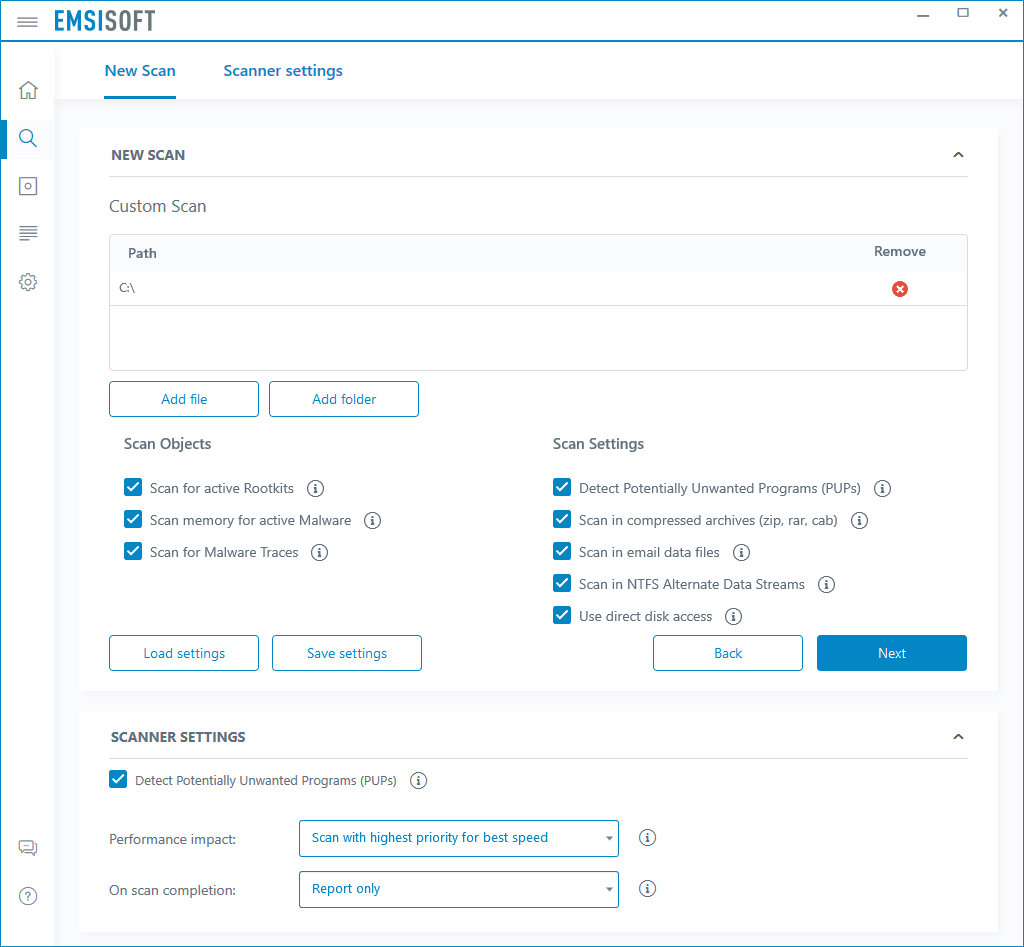Open the Logs sidebar icon
Image resolution: width=1024 pixels, height=947 pixels.
tap(28, 233)
